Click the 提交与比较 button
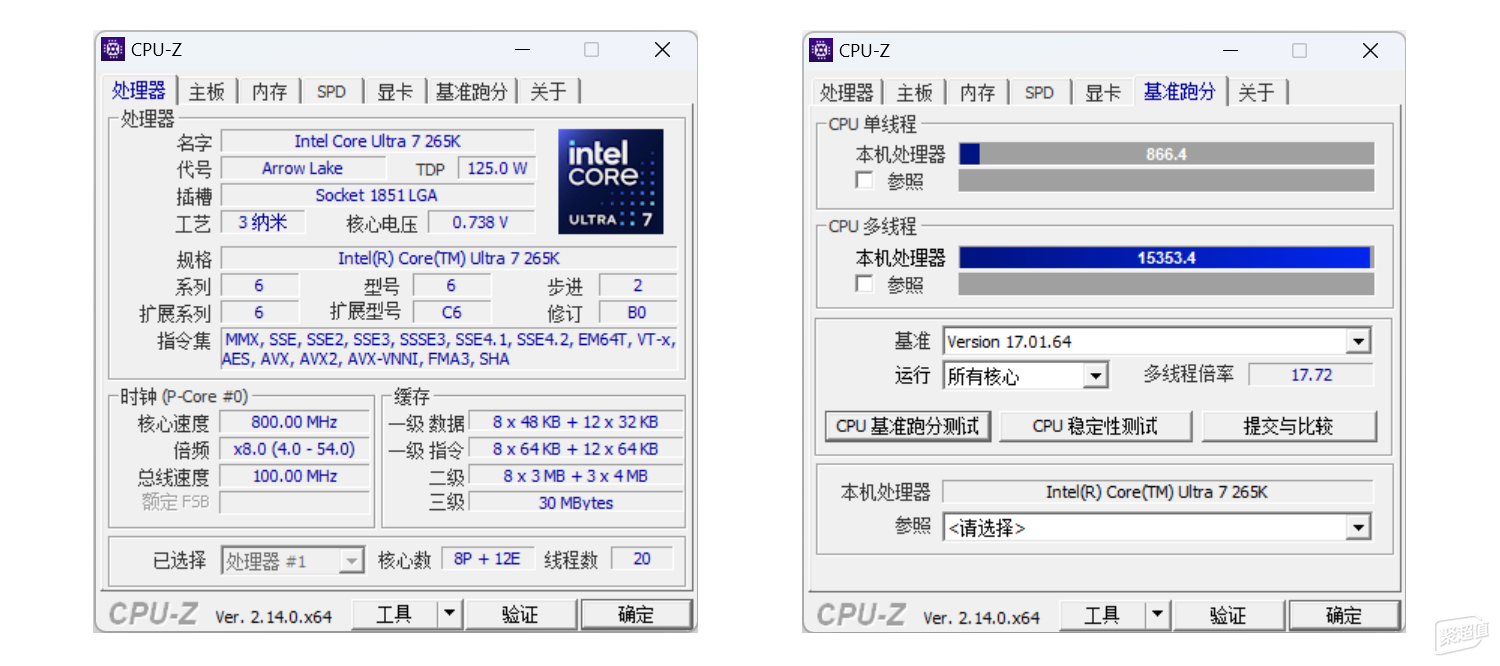This screenshot has width=1500, height=666. click(x=1289, y=426)
